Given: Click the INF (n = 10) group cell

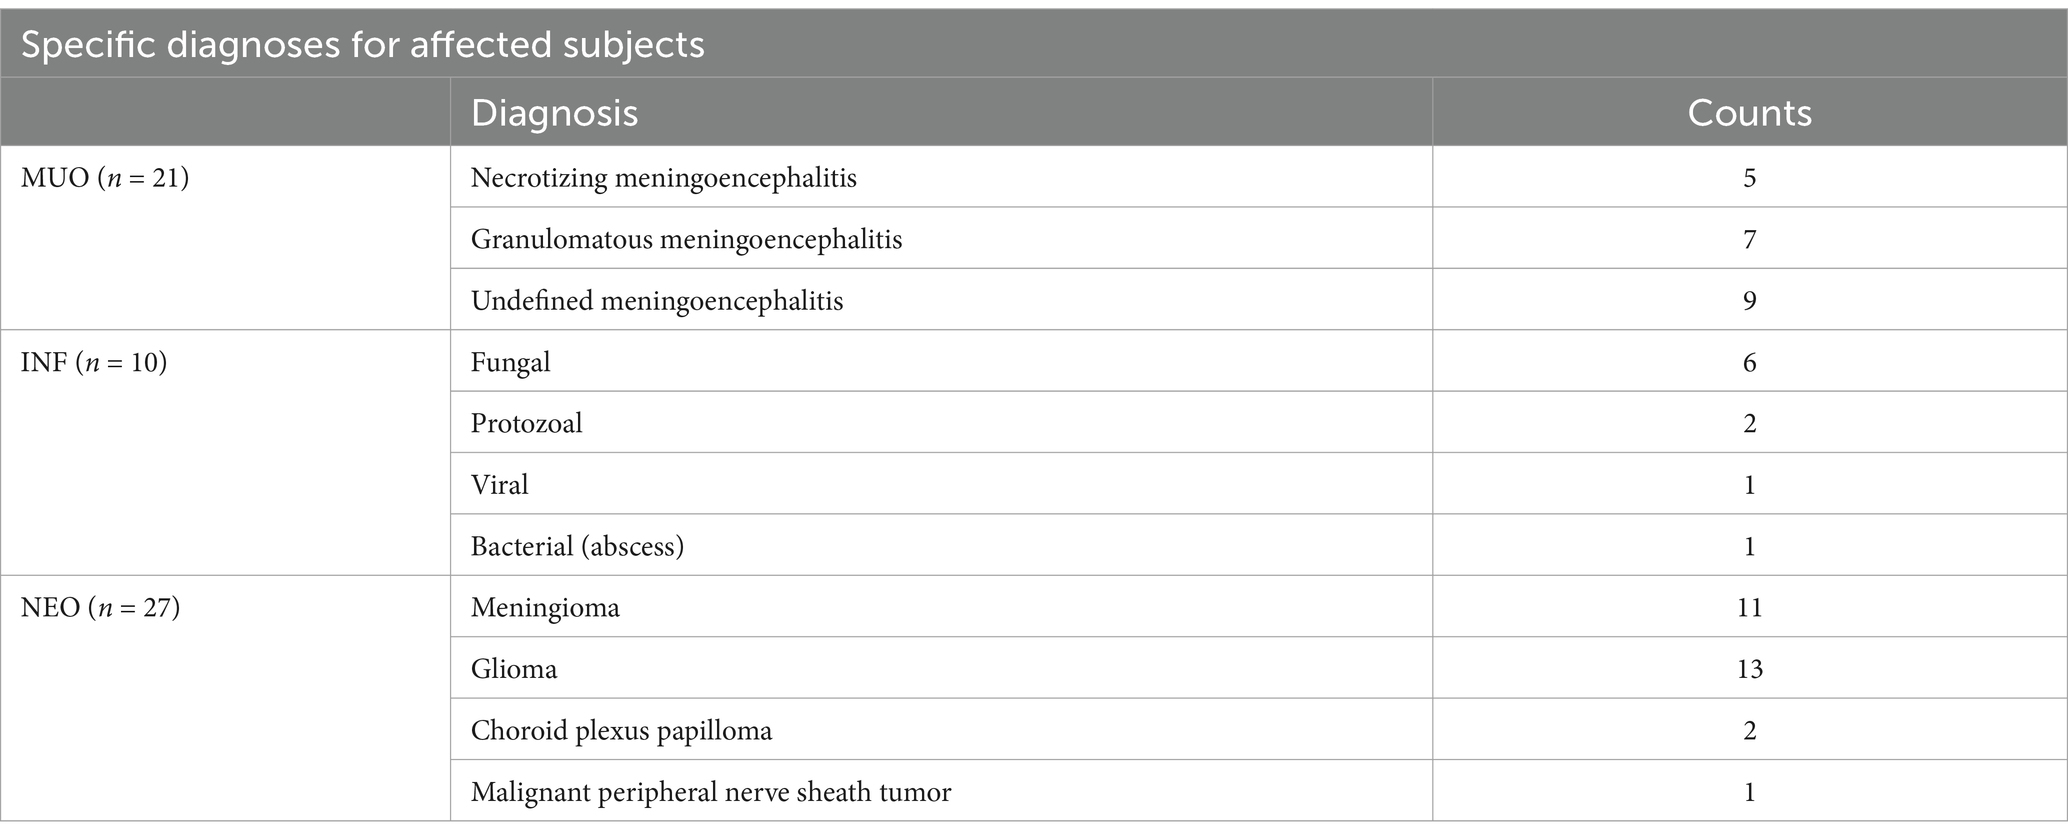Looking at the screenshot, I should tap(94, 362).
